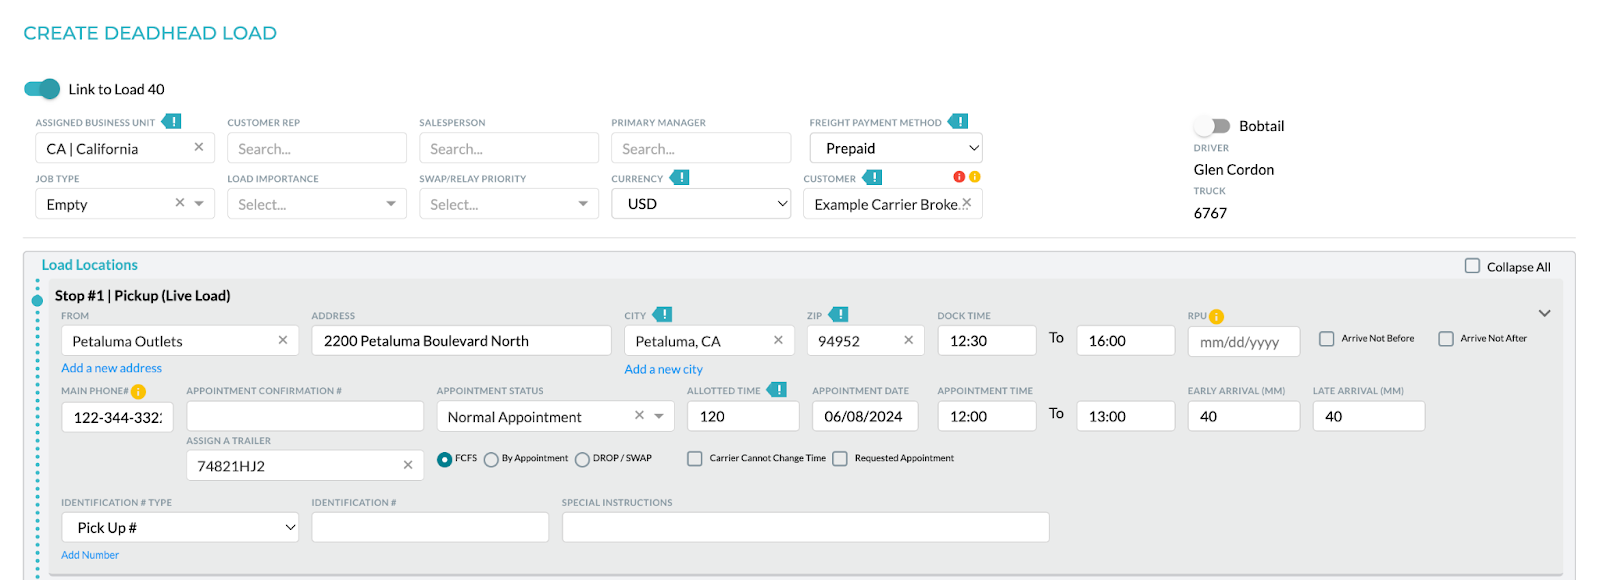Click Dock Time end field 16:00
This screenshot has width=1600, height=580.
pos(1126,340)
